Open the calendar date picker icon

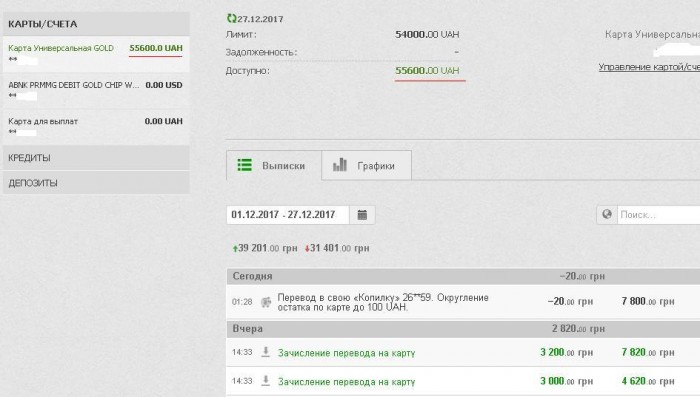point(362,215)
